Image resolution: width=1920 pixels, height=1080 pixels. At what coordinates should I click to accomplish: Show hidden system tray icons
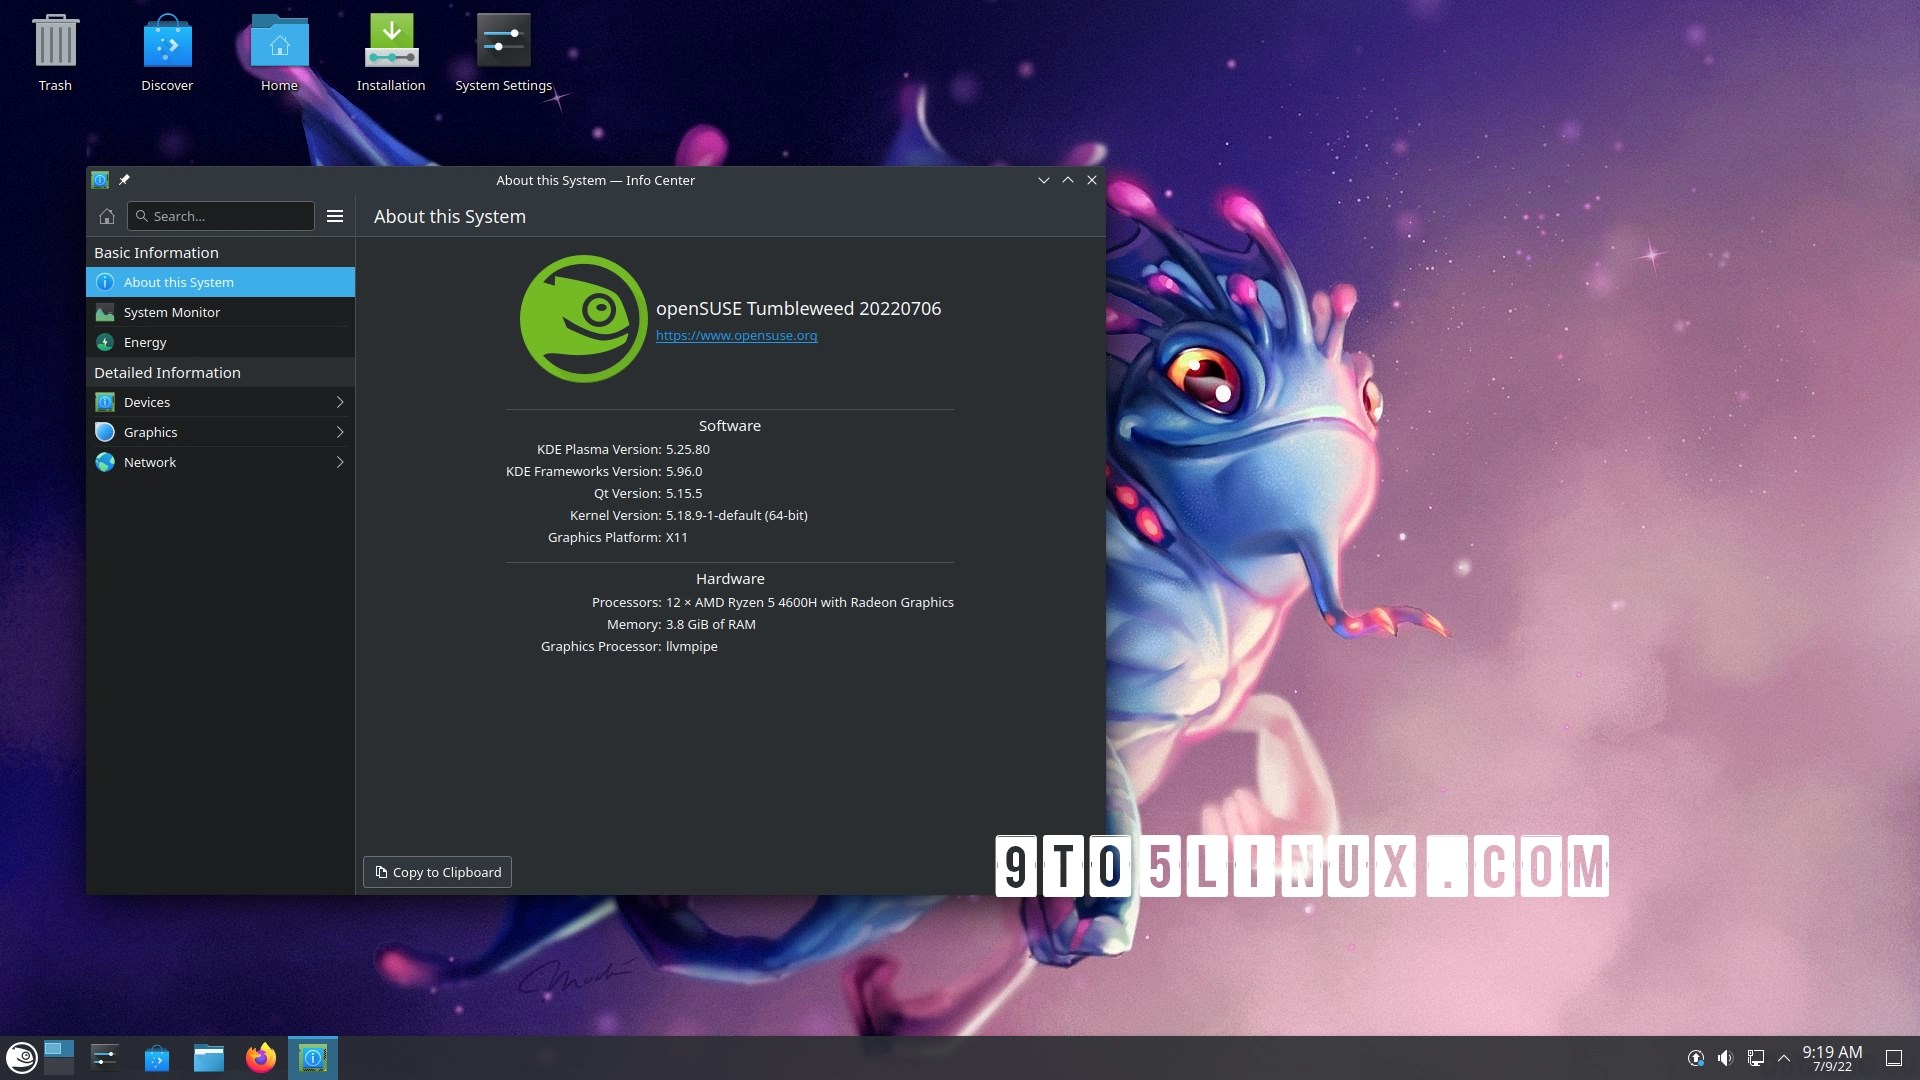(x=1783, y=1058)
